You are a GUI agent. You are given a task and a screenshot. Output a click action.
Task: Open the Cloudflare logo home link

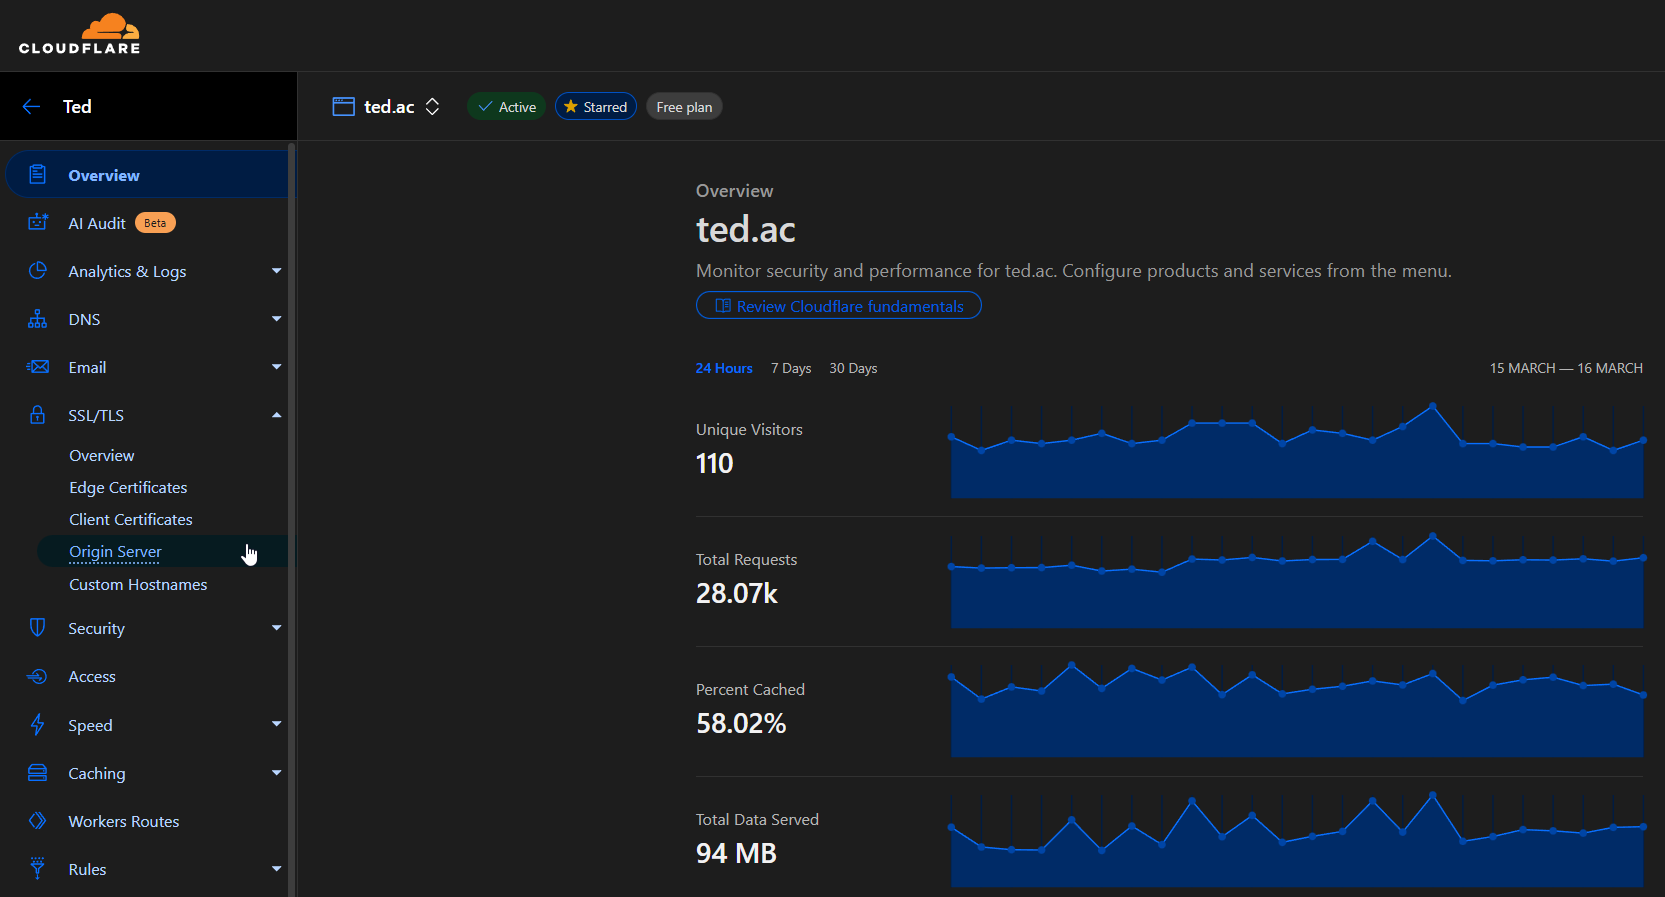point(80,34)
